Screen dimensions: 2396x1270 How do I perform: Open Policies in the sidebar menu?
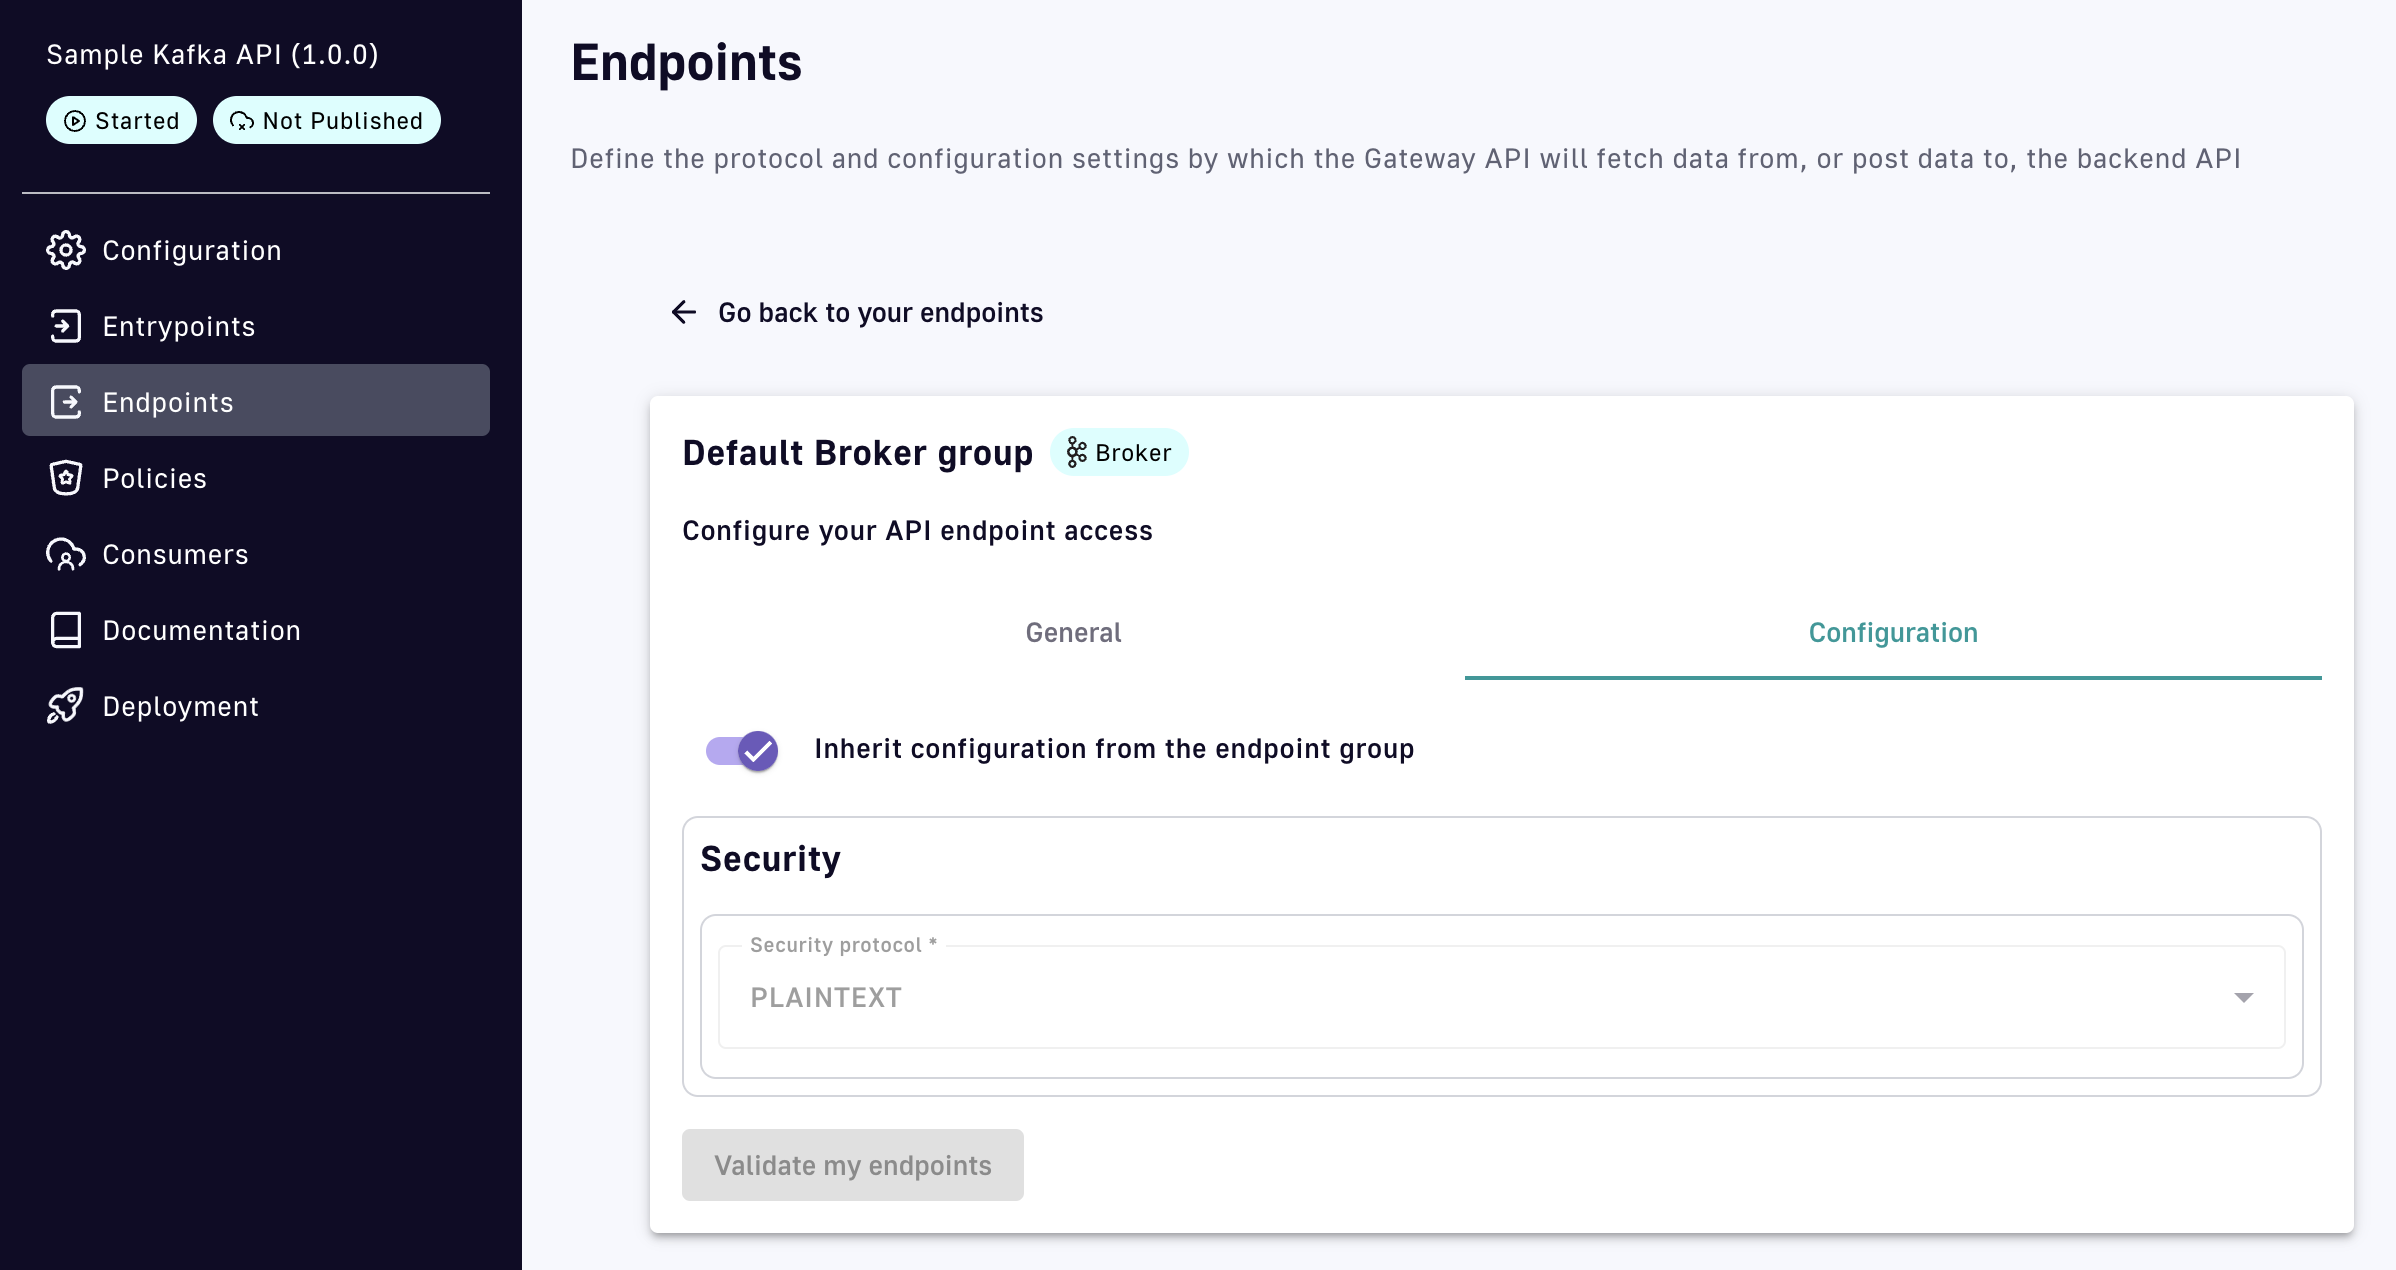tap(155, 478)
